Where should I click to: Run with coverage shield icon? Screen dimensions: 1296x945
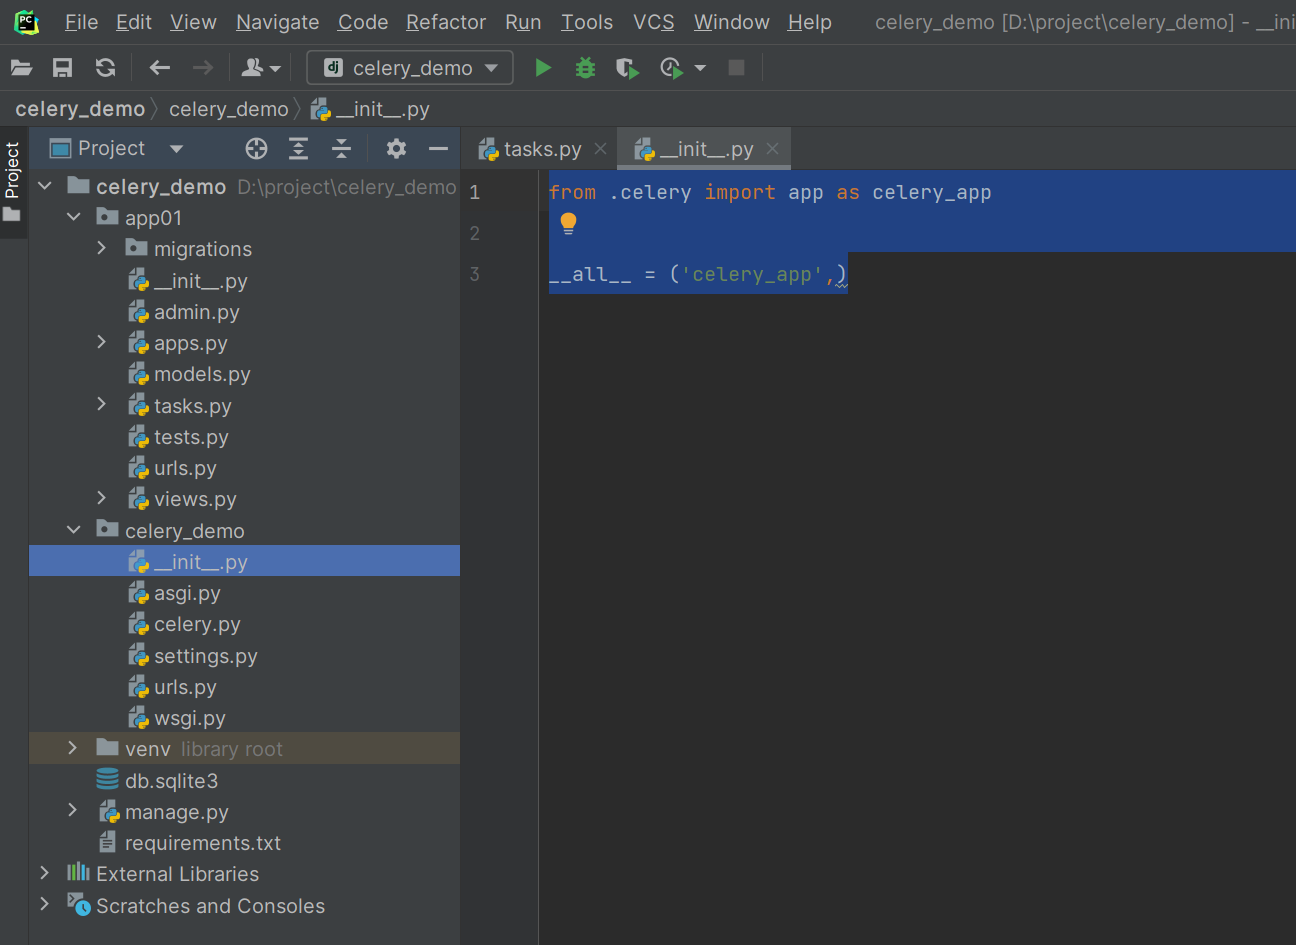click(627, 68)
